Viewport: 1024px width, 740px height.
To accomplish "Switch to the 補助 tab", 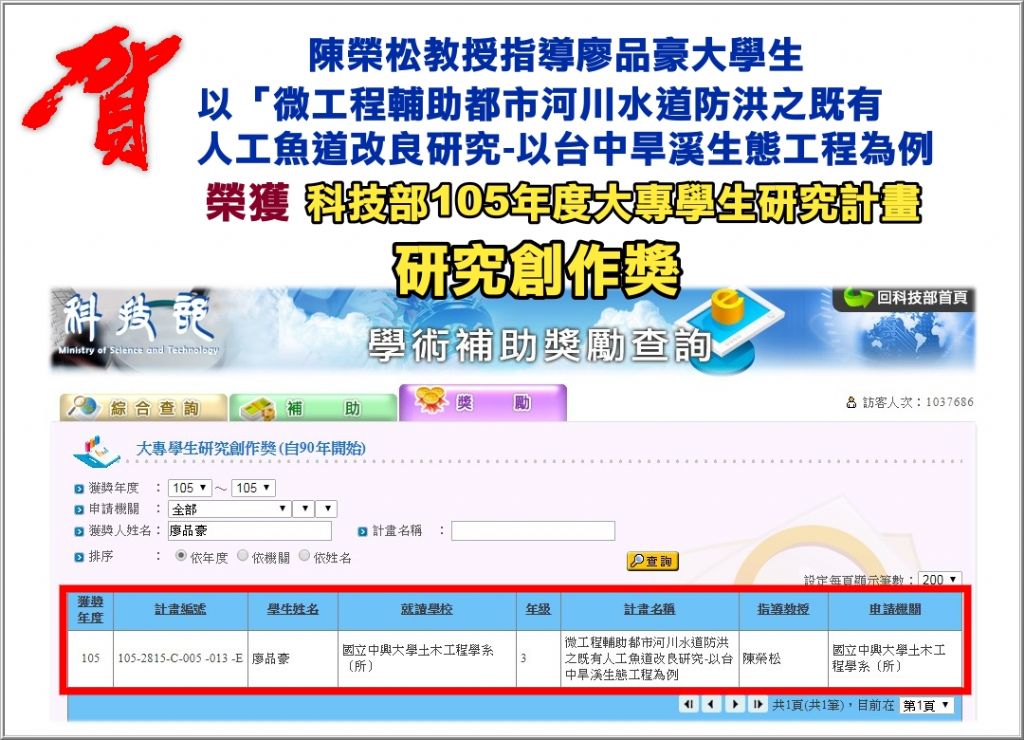I will [313, 408].
